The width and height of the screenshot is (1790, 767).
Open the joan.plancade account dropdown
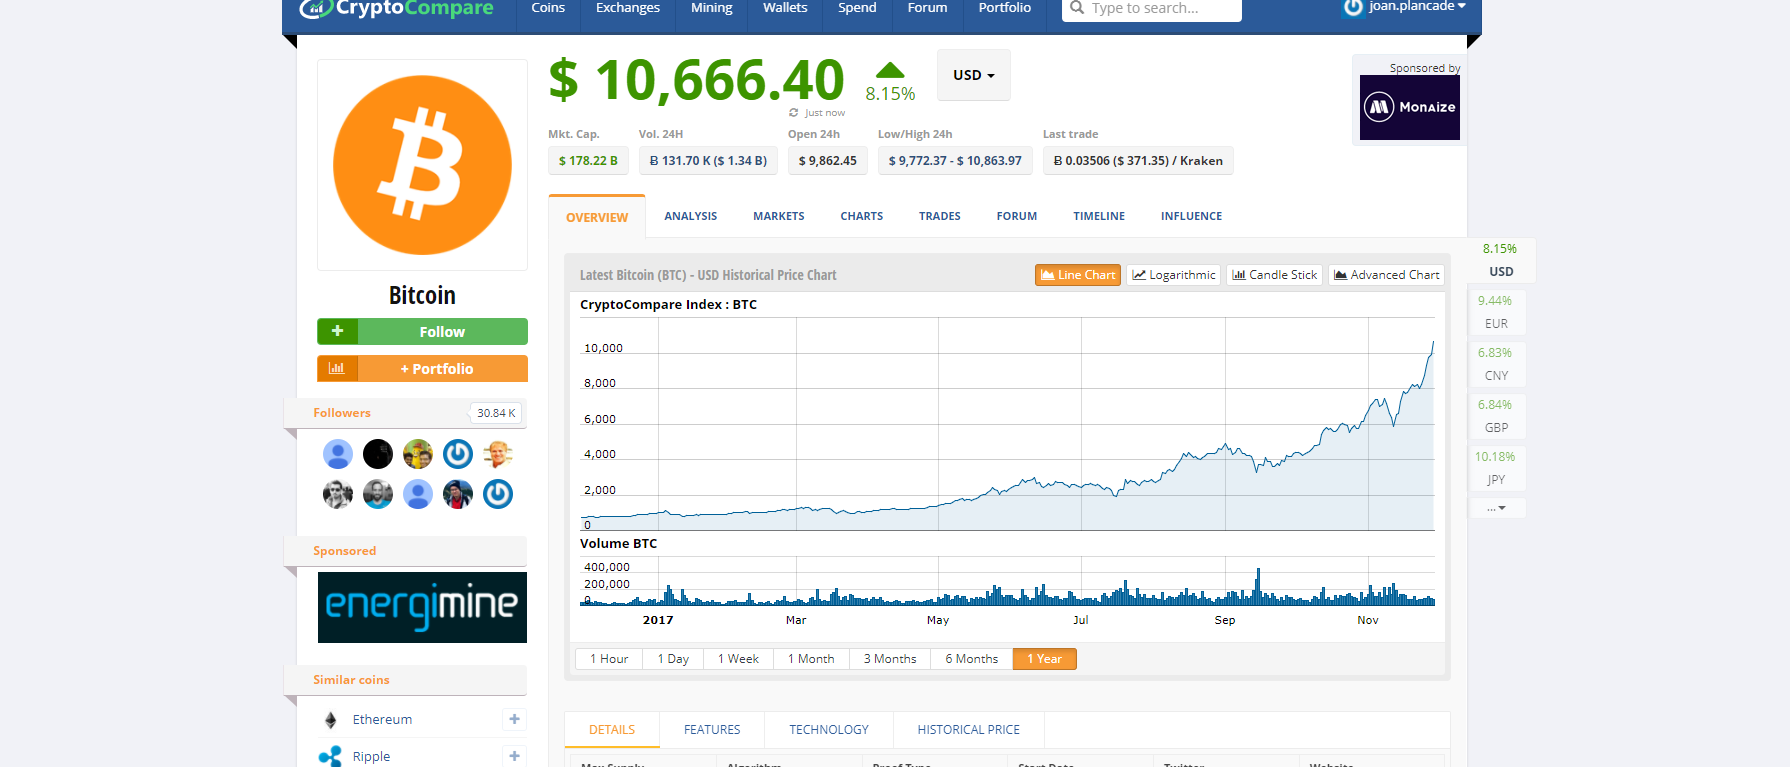1417,7
